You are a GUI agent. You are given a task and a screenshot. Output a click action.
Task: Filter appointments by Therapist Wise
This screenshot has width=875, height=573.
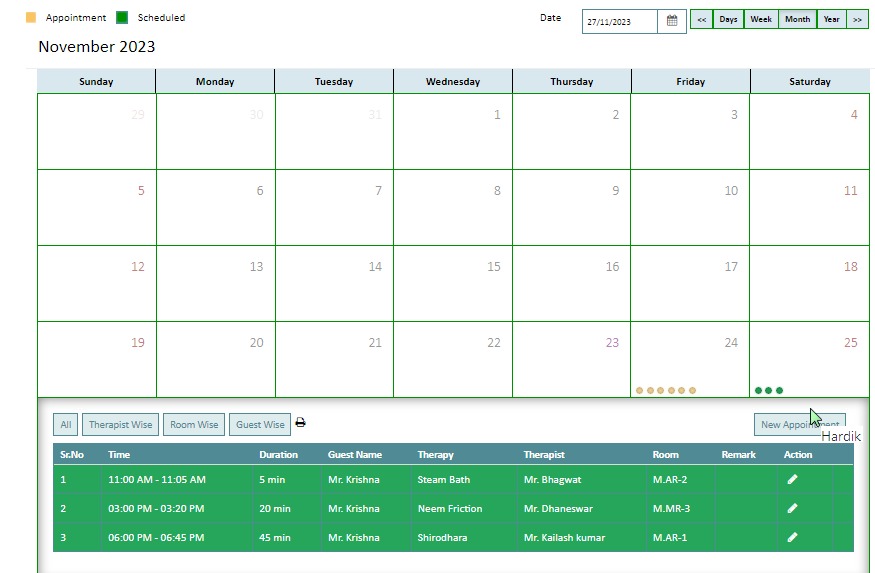pyautogui.click(x=121, y=425)
